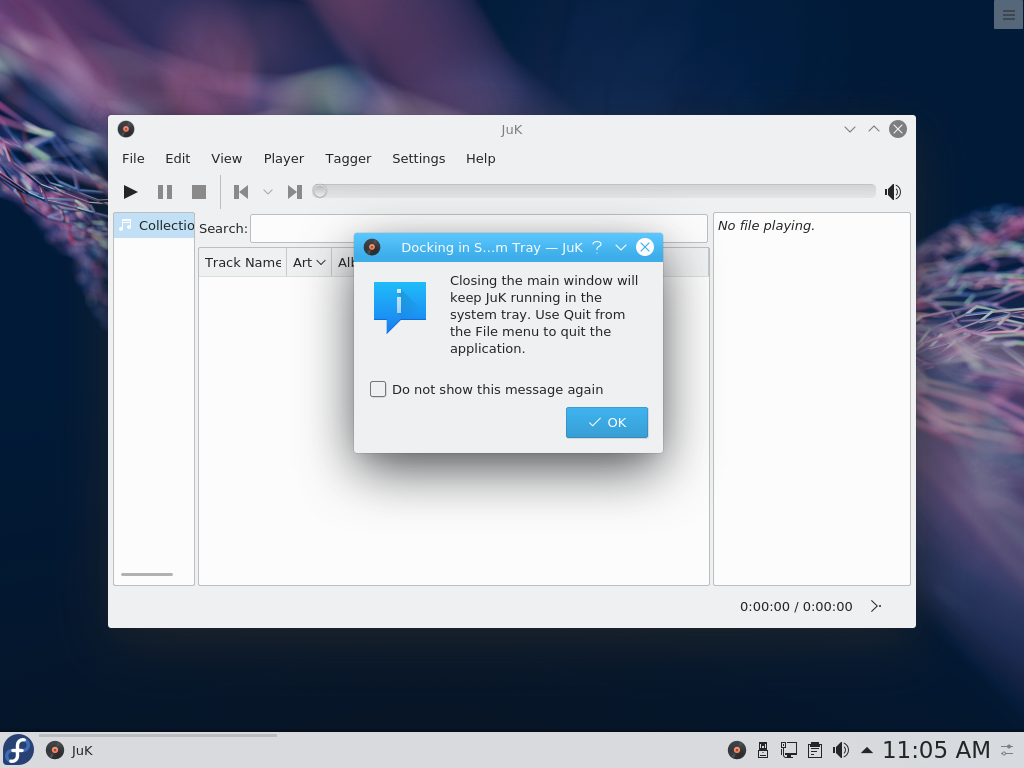Open the system tray volume icon
The height and width of the screenshot is (768, 1024).
840,750
